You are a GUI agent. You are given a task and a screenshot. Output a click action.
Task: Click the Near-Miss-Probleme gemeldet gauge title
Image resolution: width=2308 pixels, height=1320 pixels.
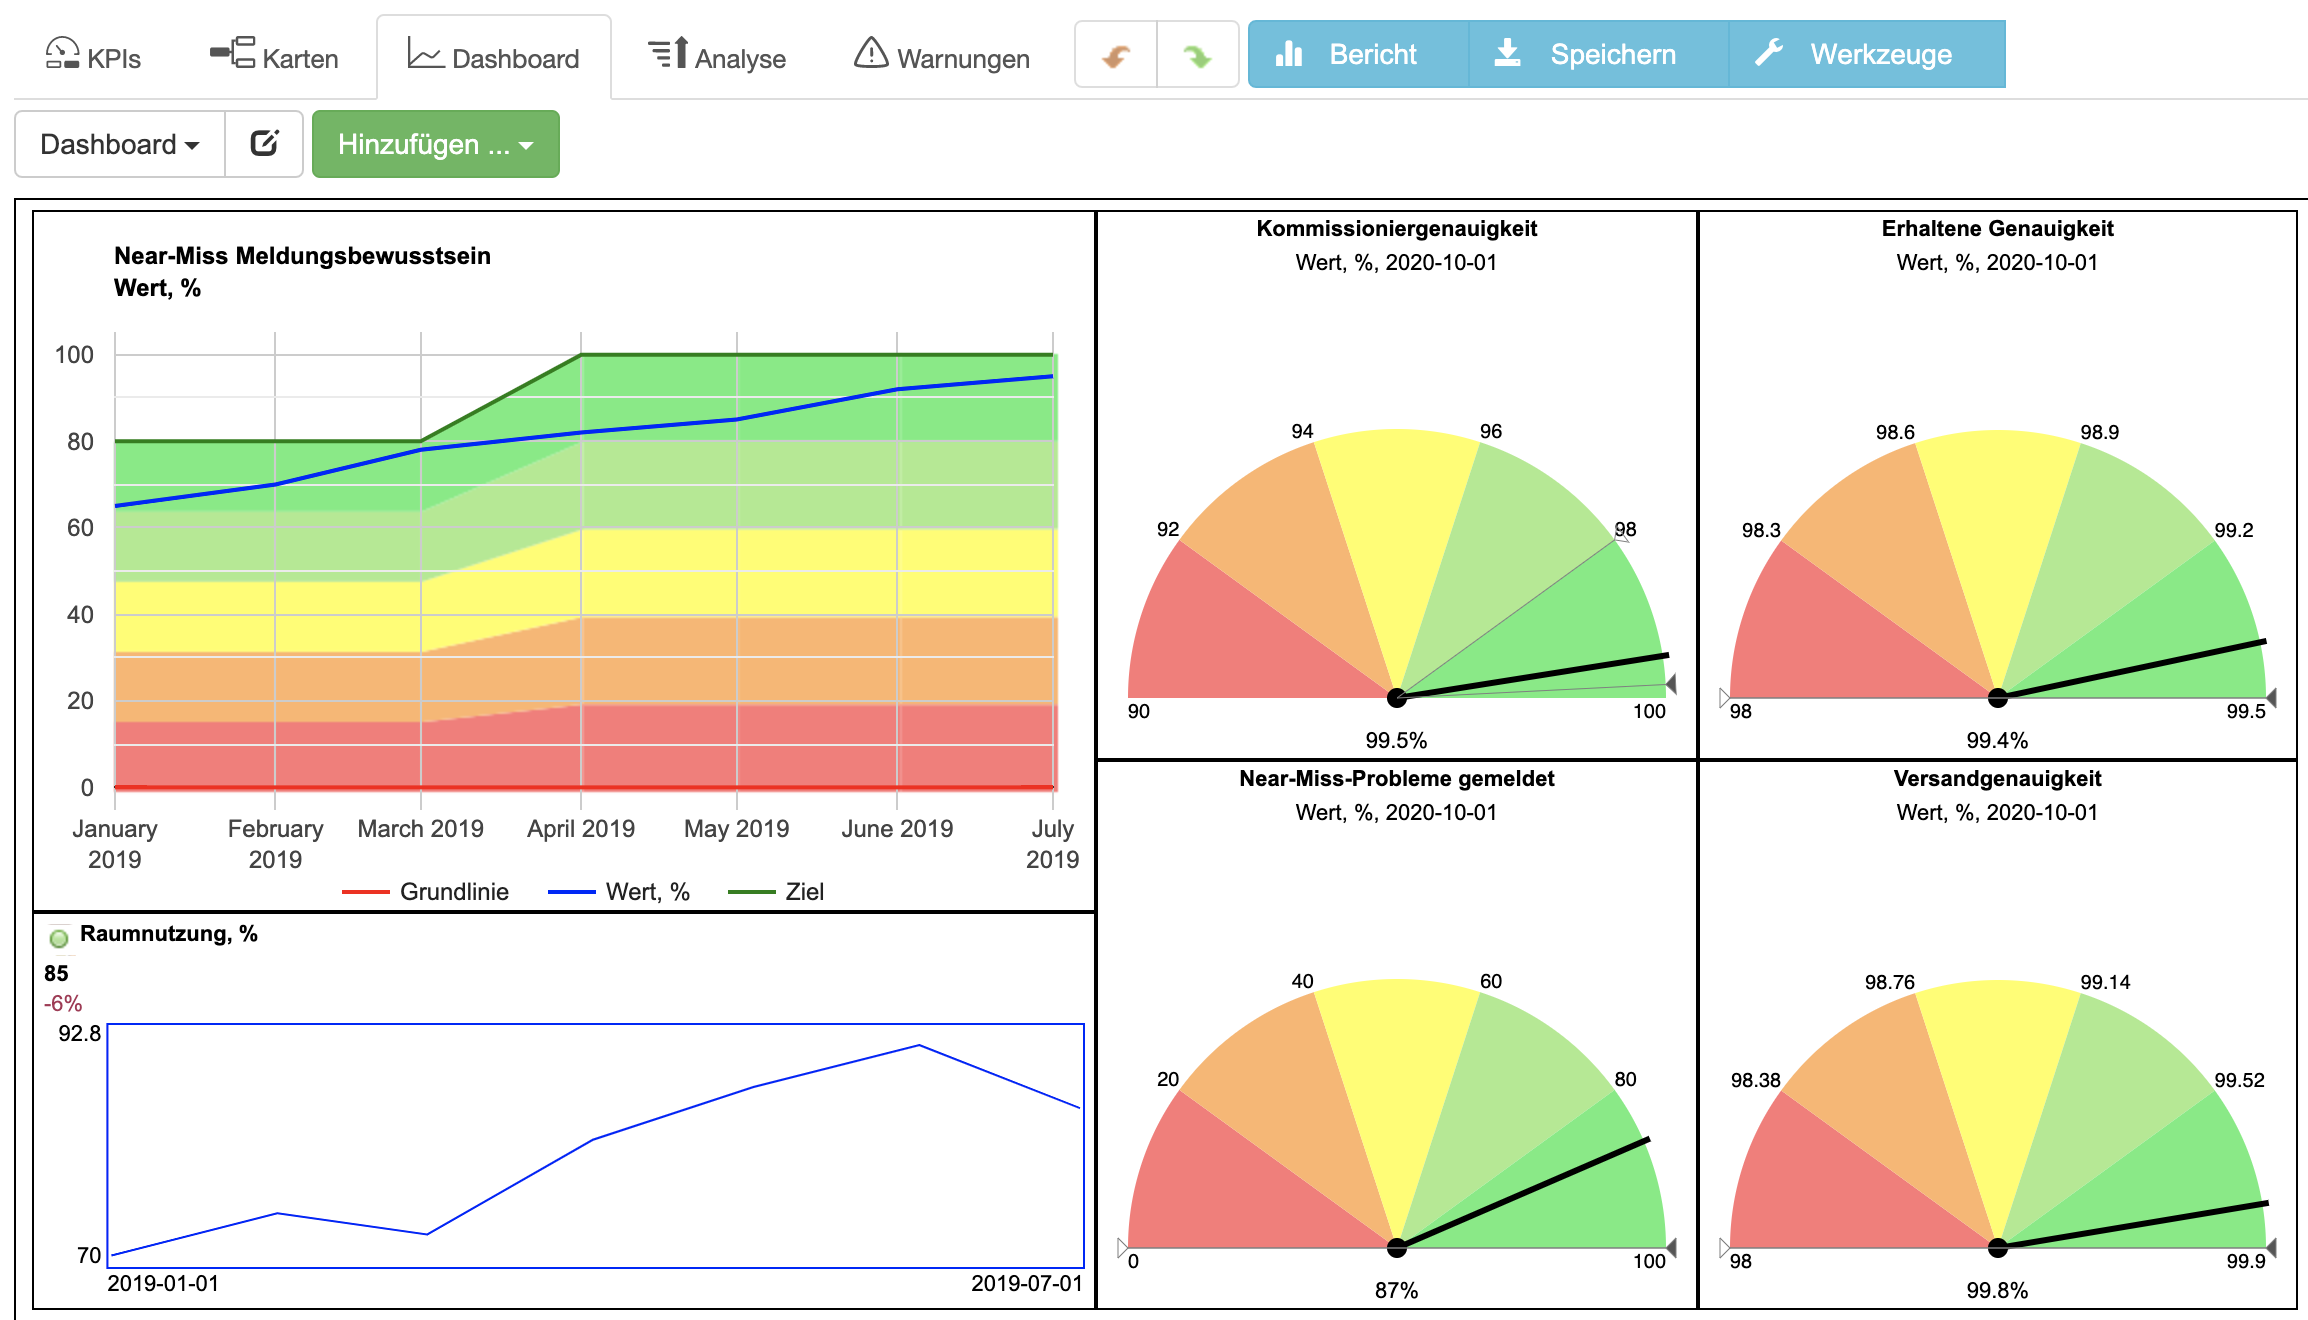(x=1396, y=778)
